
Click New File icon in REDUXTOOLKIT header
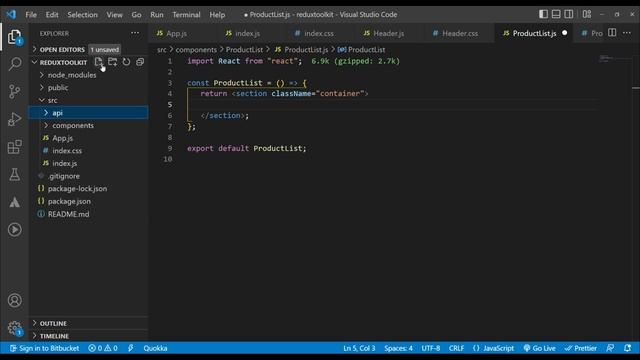98,62
